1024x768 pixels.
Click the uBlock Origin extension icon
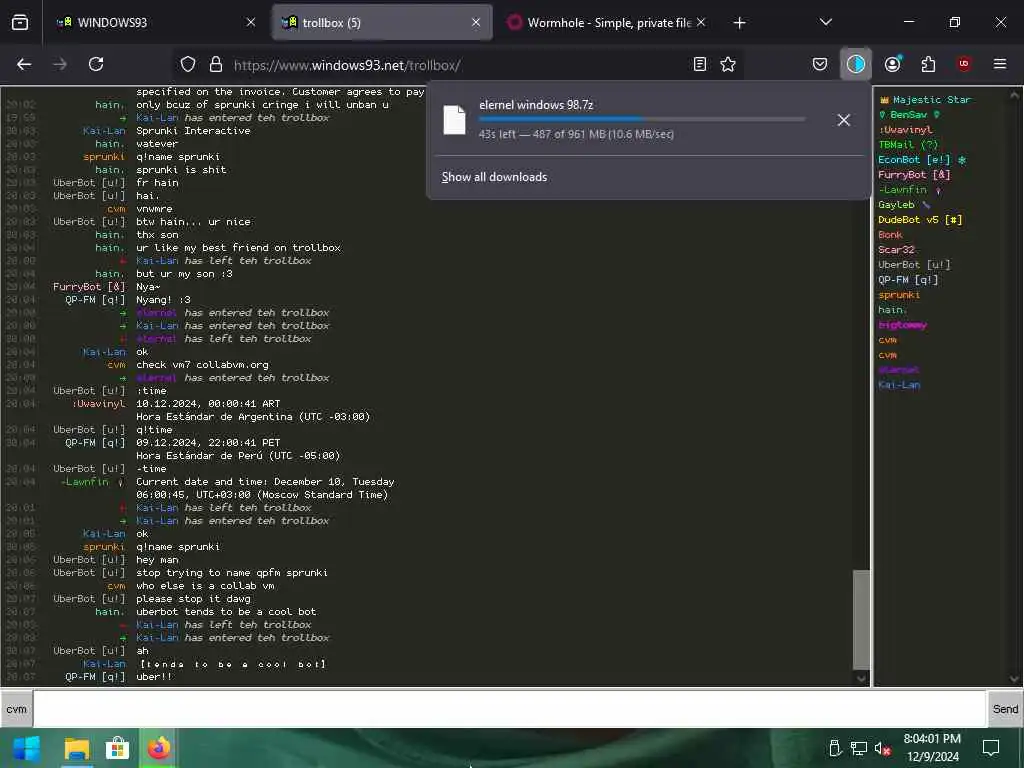[x=964, y=64]
